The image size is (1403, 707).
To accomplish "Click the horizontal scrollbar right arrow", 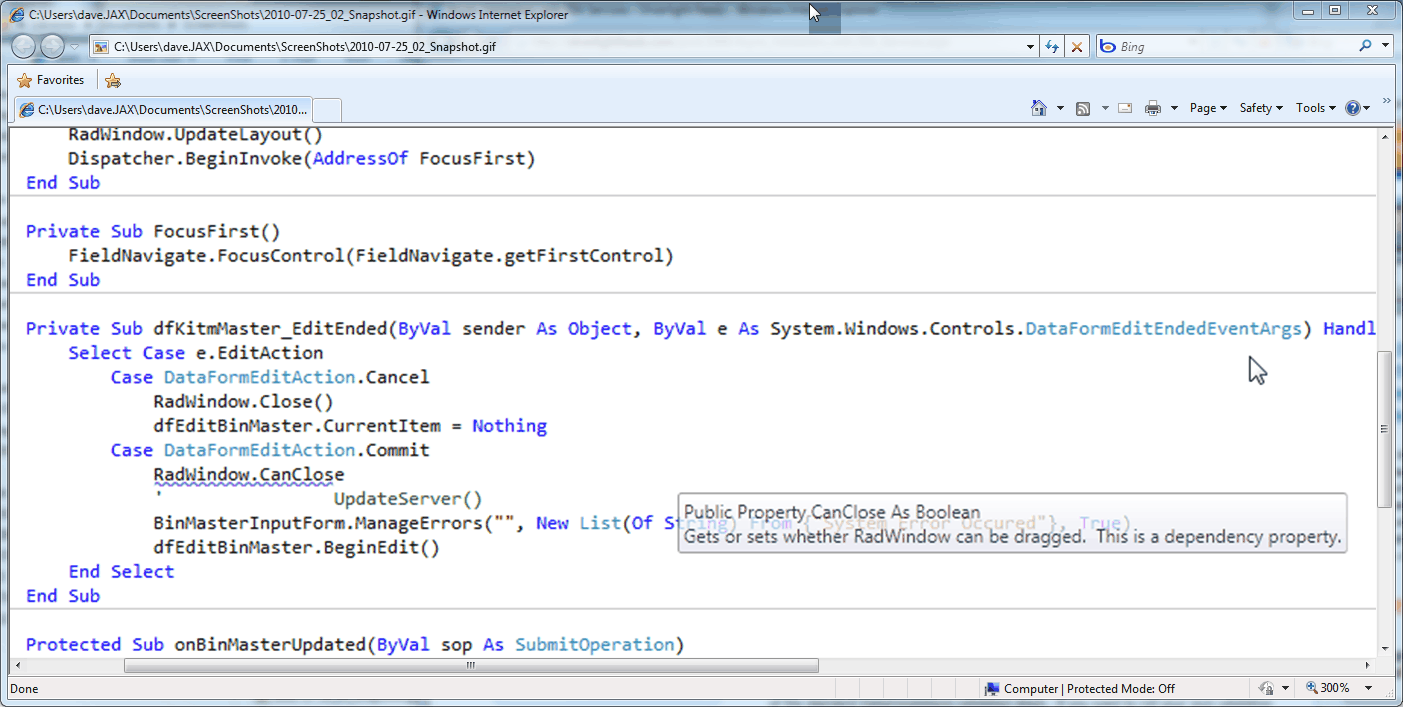I will coord(1368,665).
